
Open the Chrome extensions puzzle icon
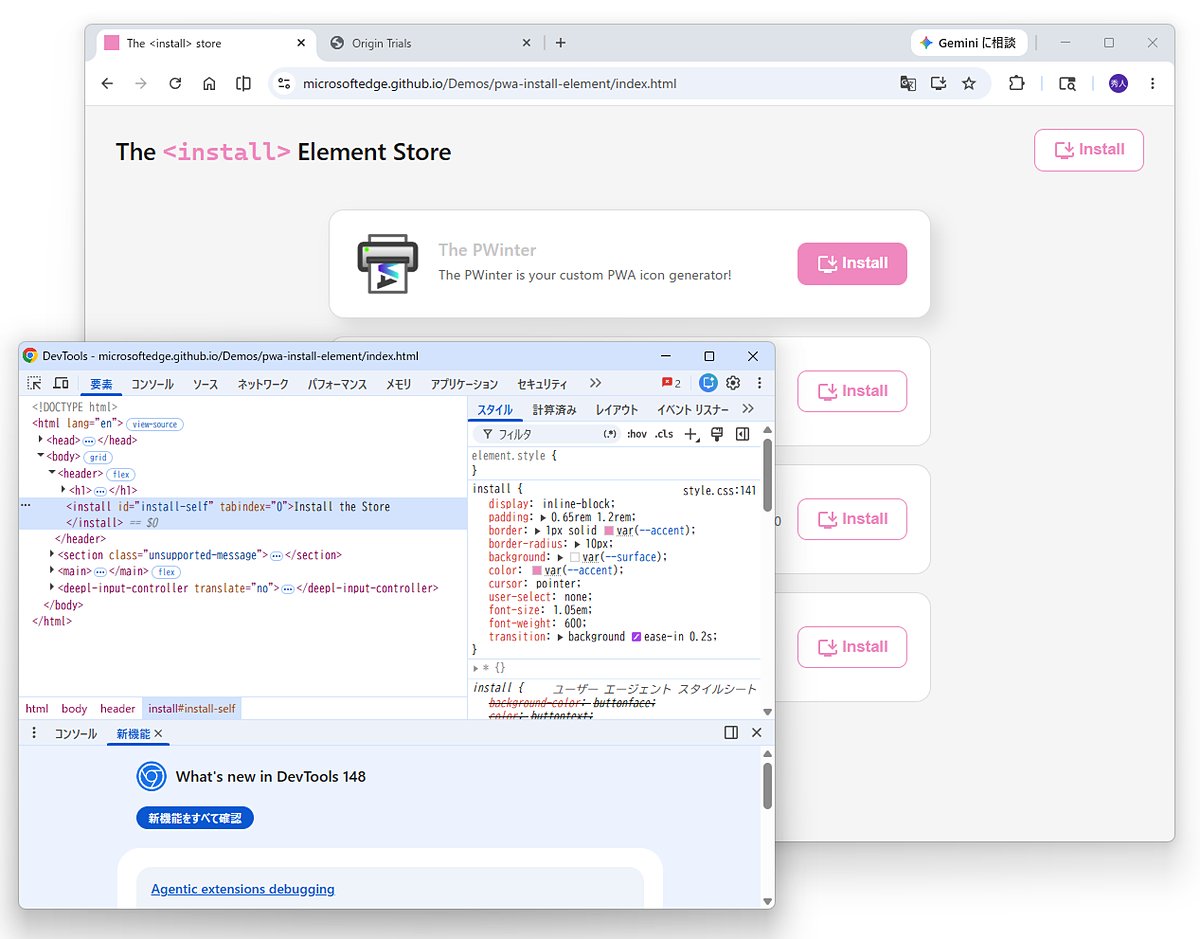(1017, 84)
